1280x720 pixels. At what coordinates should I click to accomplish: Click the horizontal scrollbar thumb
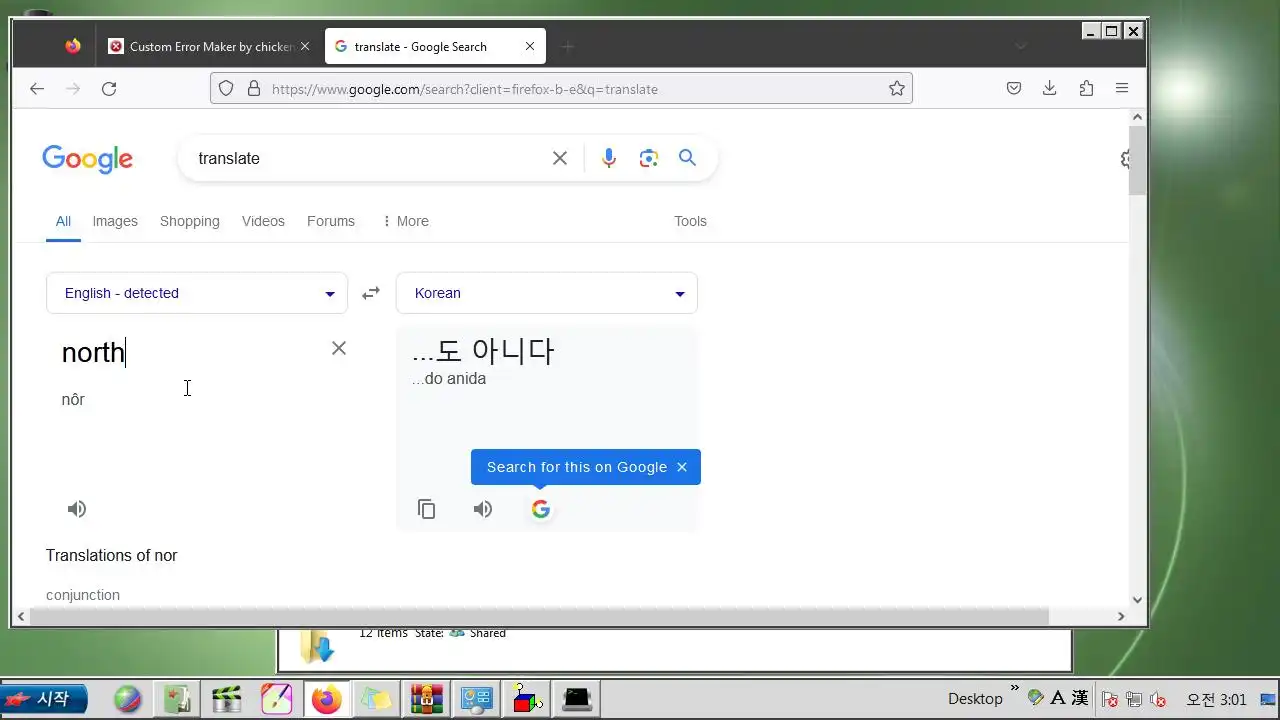539,617
